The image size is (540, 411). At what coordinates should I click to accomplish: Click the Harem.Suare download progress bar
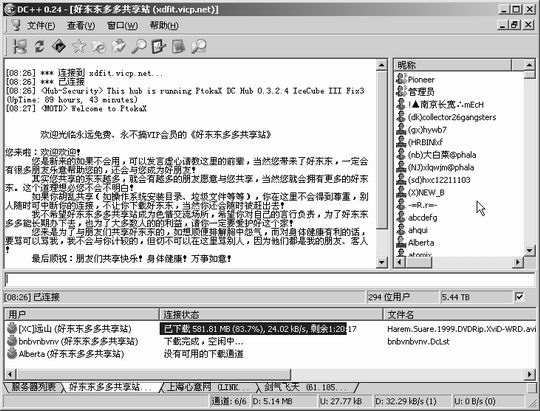point(253,329)
